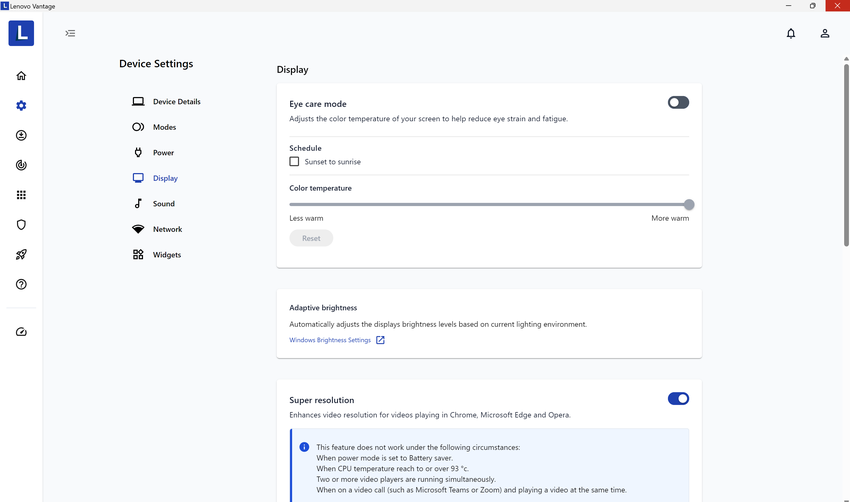This screenshot has height=502, width=850.
Task: Open the help question mark icon
Action: 21,285
